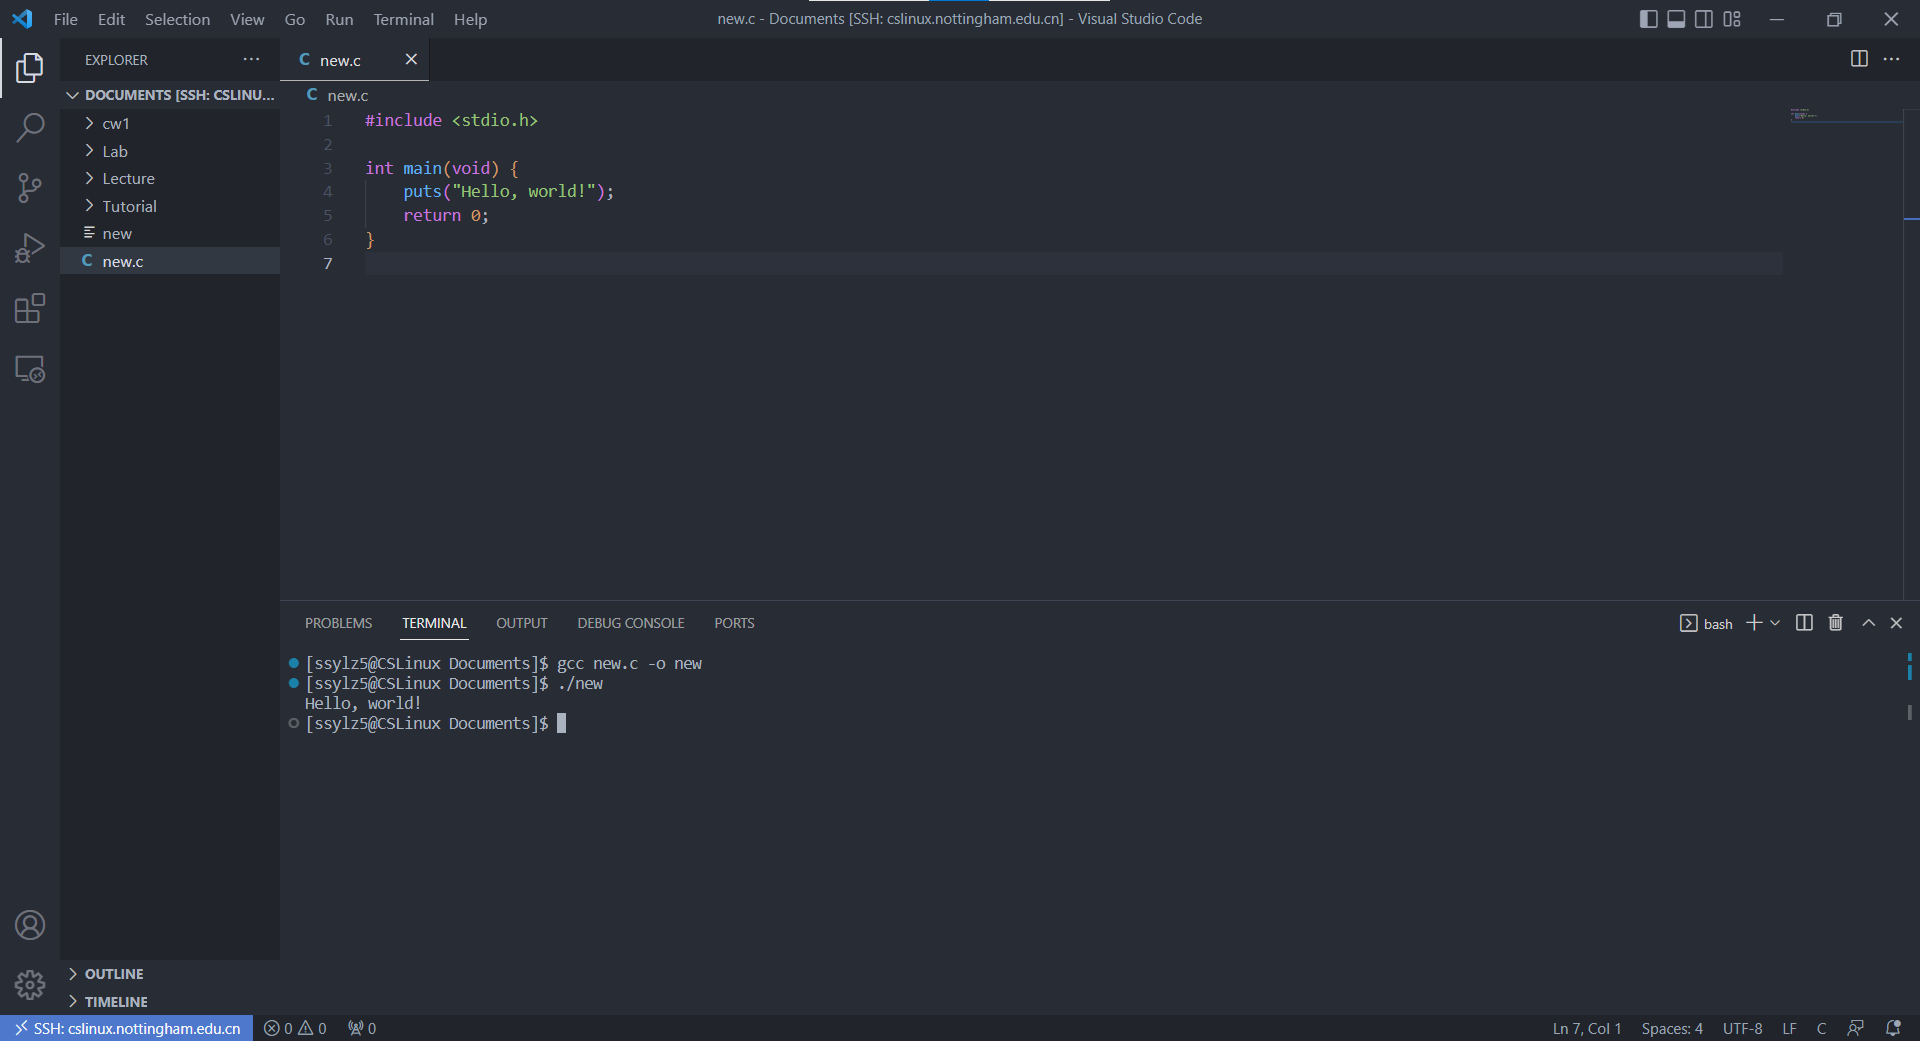Toggle the bottom panel layout icon

pyautogui.click(x=1676, y=19)
